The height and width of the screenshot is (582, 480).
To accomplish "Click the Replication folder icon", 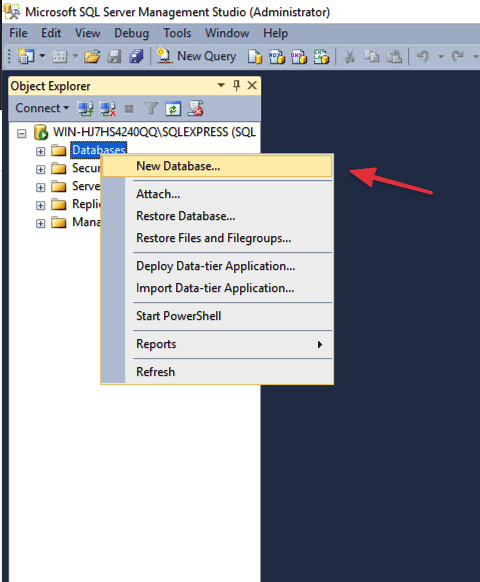I will pyautogui.click(x=59, y=204).
